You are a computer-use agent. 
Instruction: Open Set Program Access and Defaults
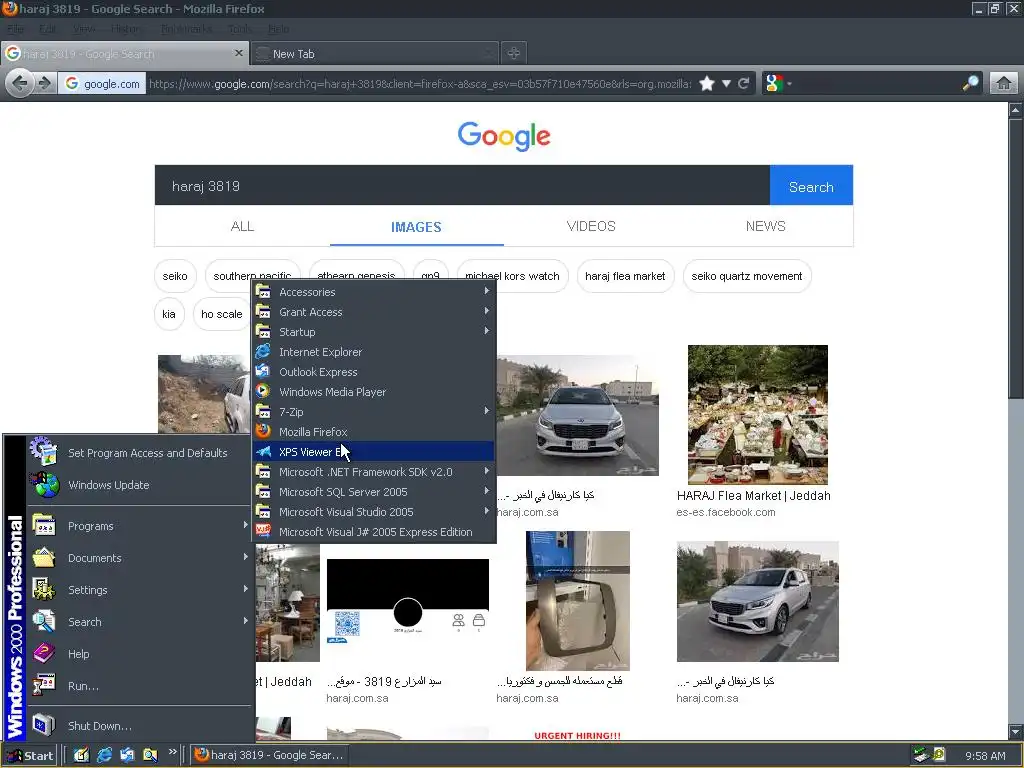point(138,453)
